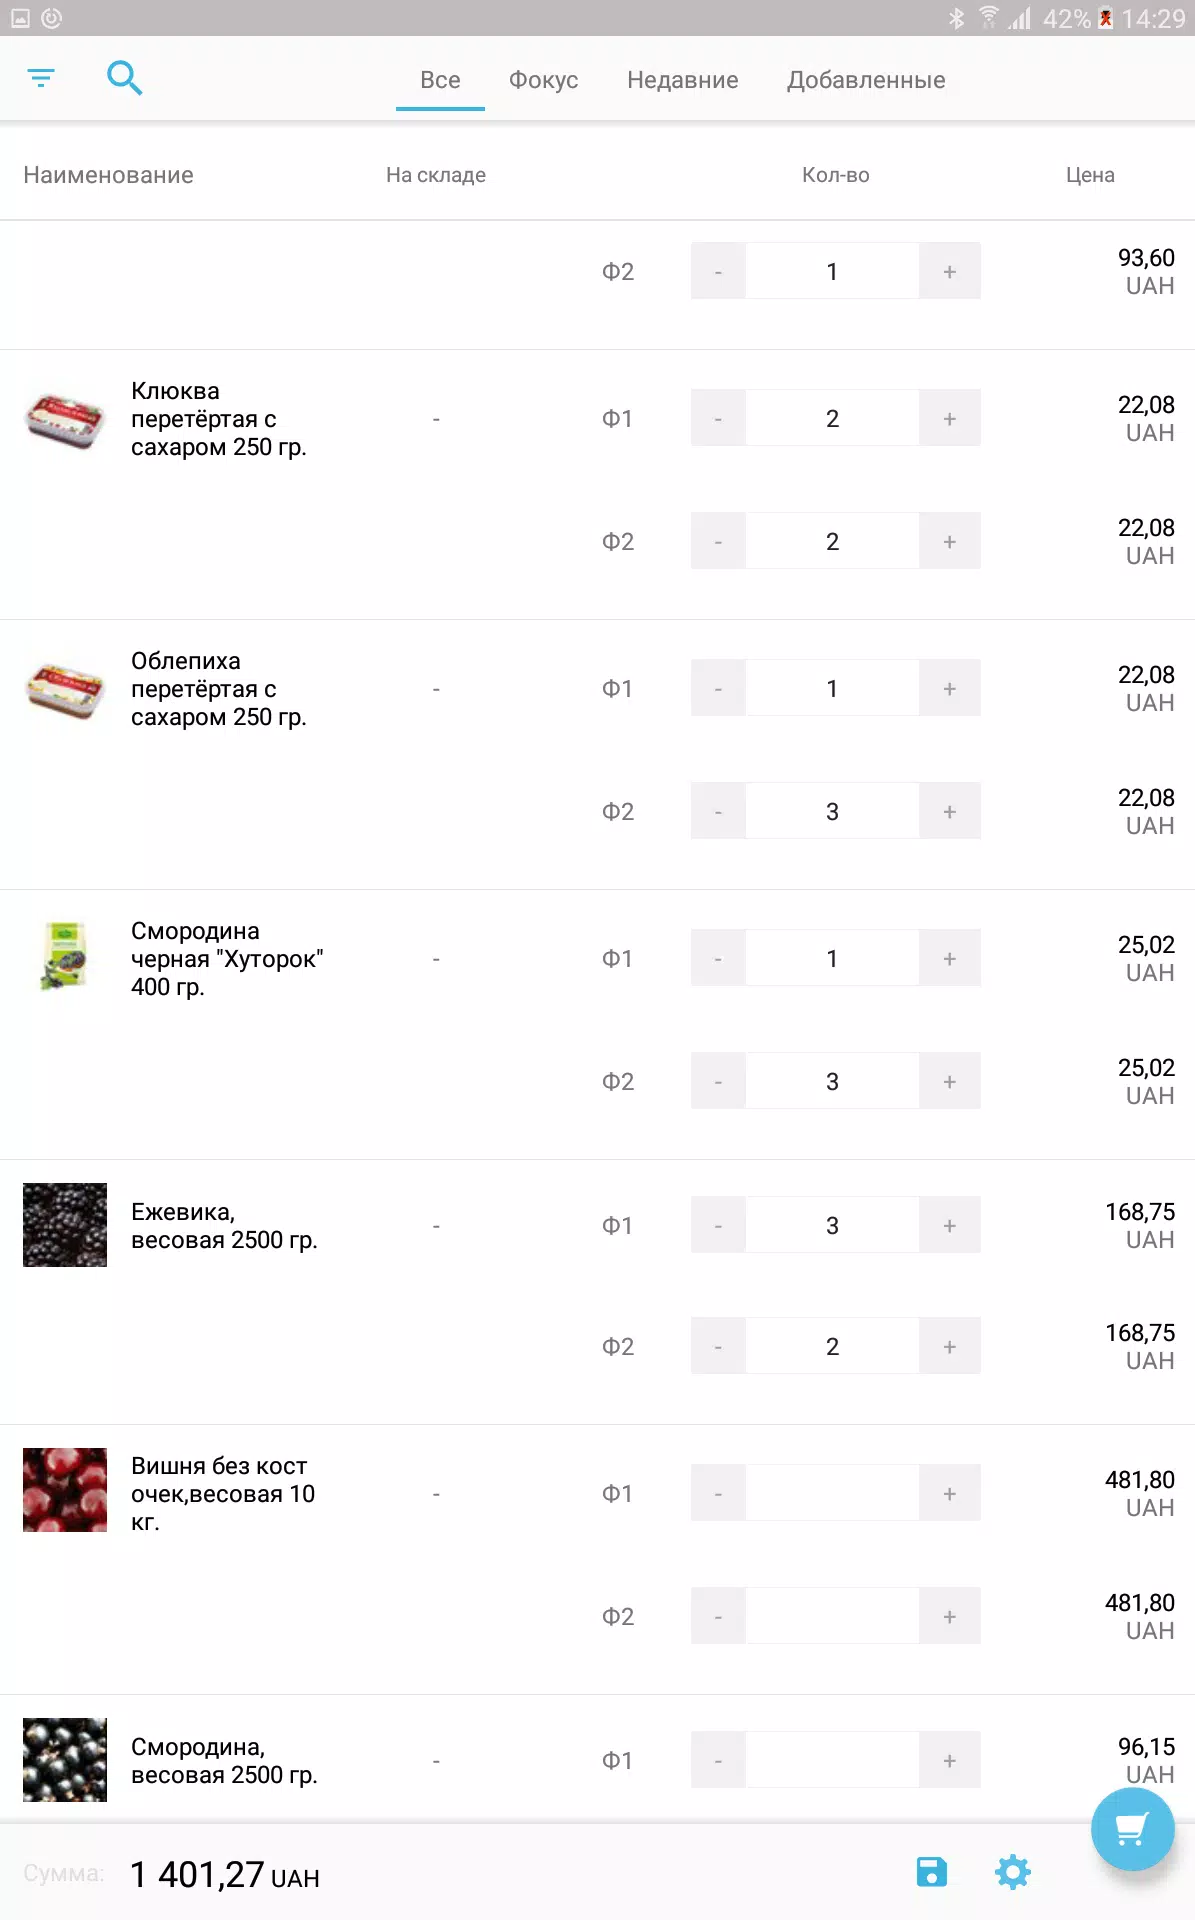This screenshot has width=1195, height=1920.
Task: Select the Все tab
Action: pyautogui.click(x=440, y=80)
